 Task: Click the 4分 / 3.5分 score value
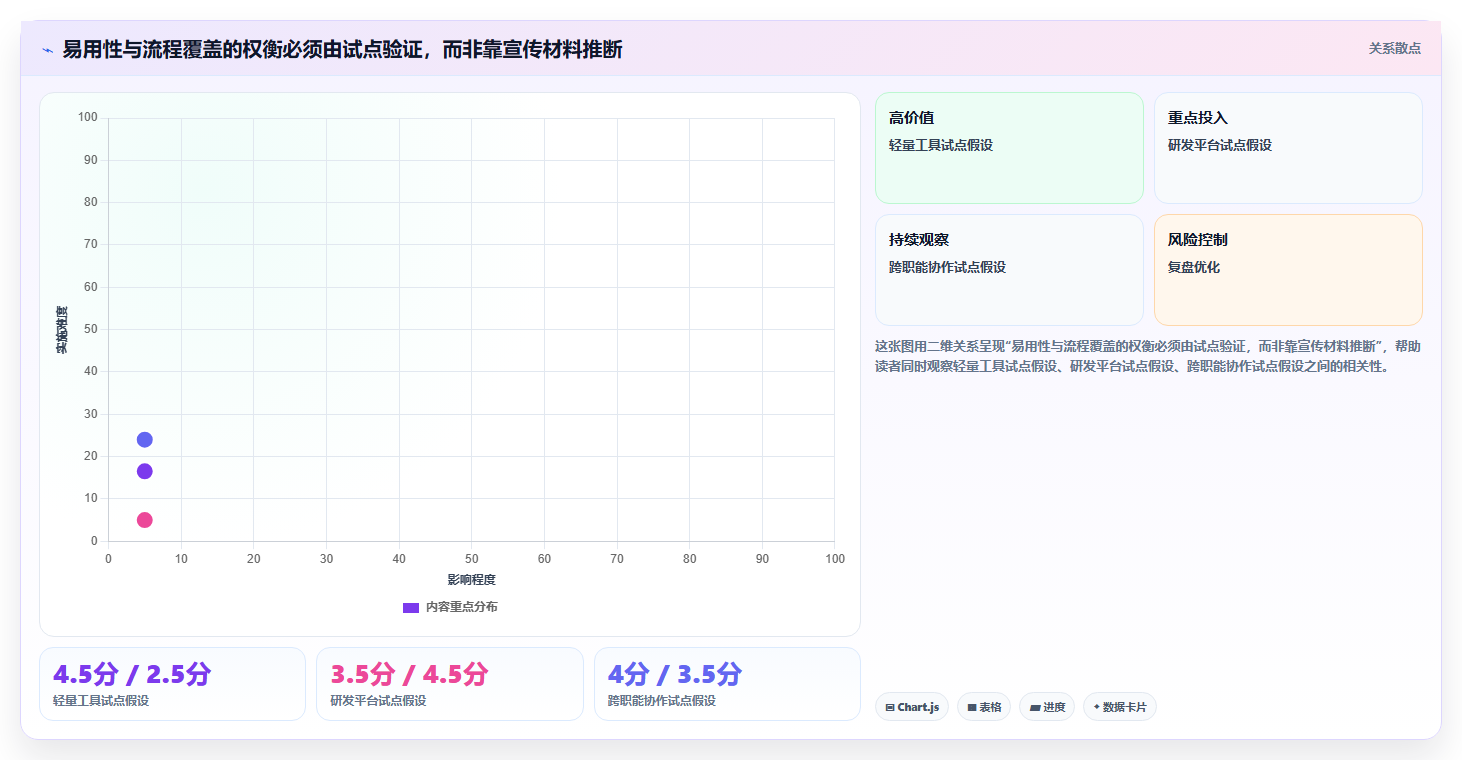coord(675,674)
